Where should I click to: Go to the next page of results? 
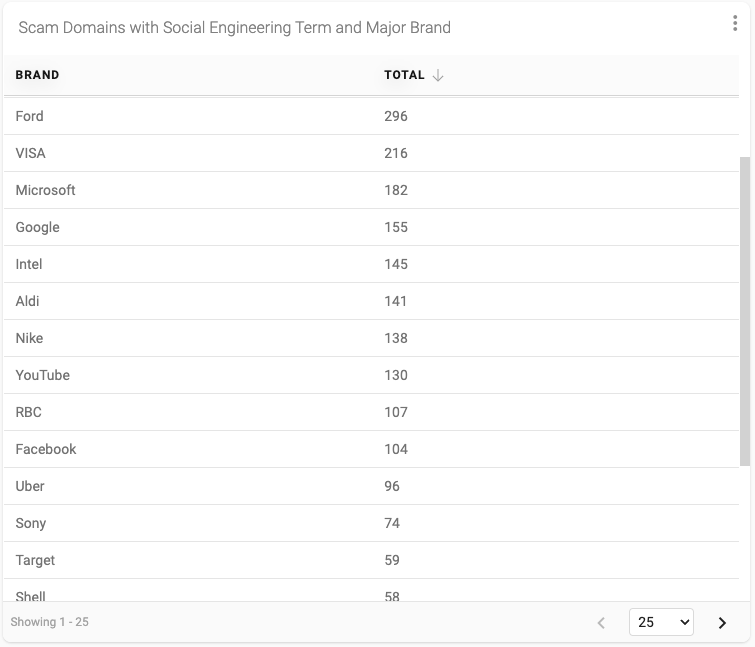point(722,622)
